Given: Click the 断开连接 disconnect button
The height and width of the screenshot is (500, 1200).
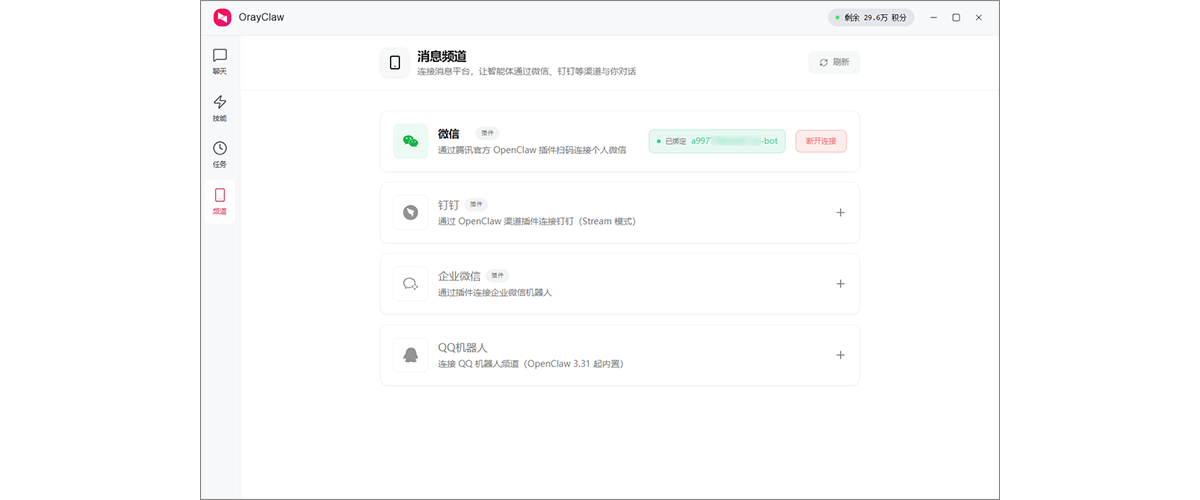Looking at the screenshot, I should point(821,141).
